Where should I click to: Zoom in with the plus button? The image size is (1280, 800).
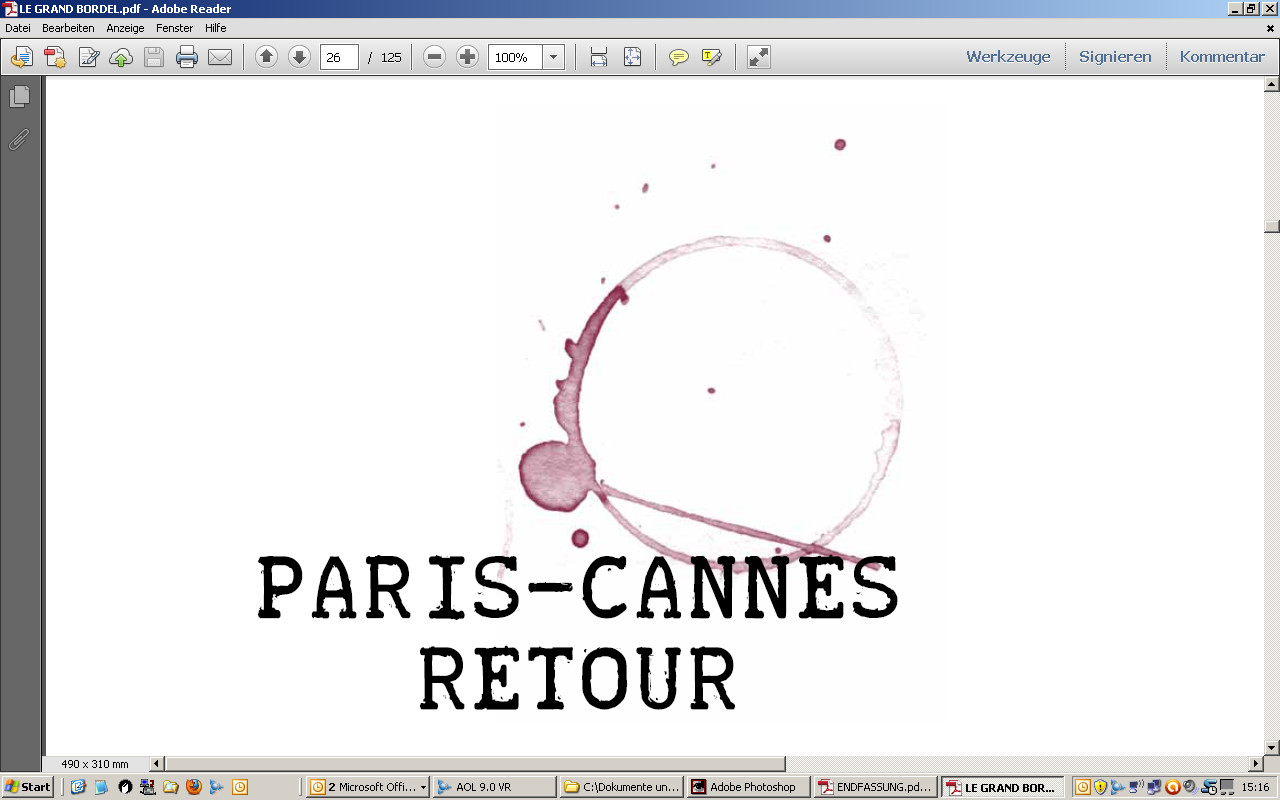pos(467,57)
